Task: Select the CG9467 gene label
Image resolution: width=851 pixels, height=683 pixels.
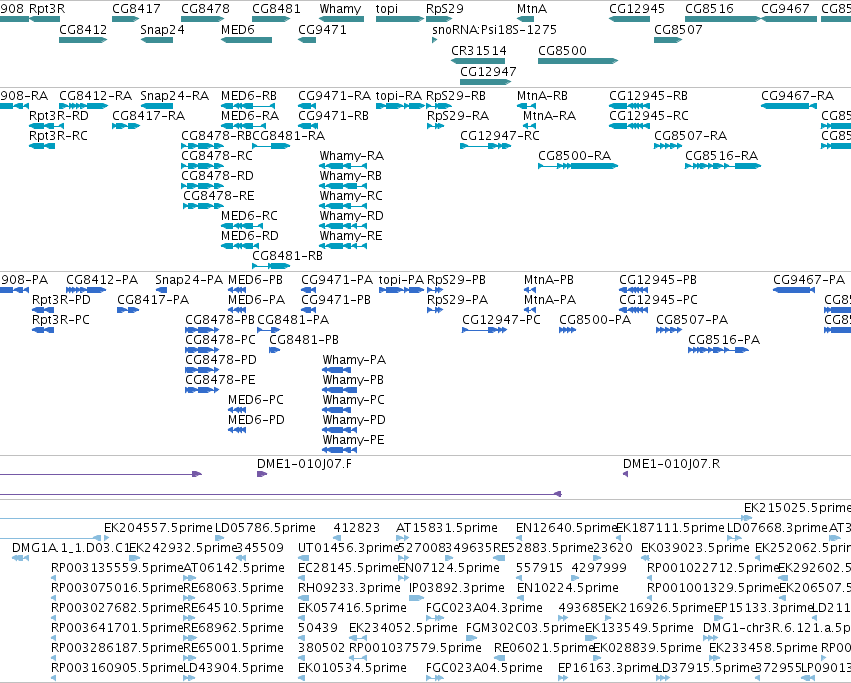Action: pos(785,9)
